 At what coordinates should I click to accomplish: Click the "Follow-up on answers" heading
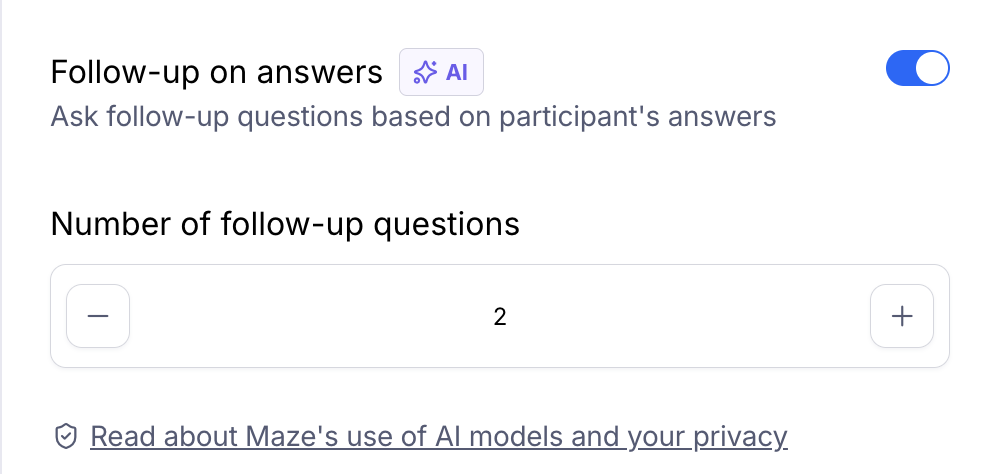[216, 72]
